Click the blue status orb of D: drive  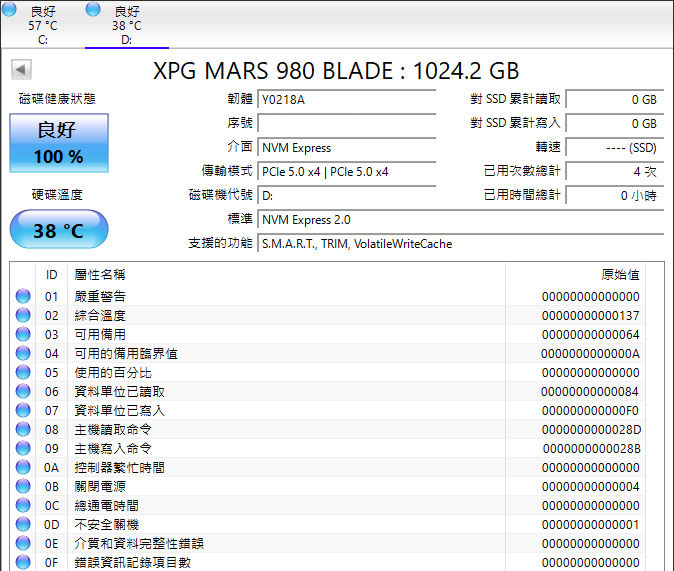[x=93, y=9]
